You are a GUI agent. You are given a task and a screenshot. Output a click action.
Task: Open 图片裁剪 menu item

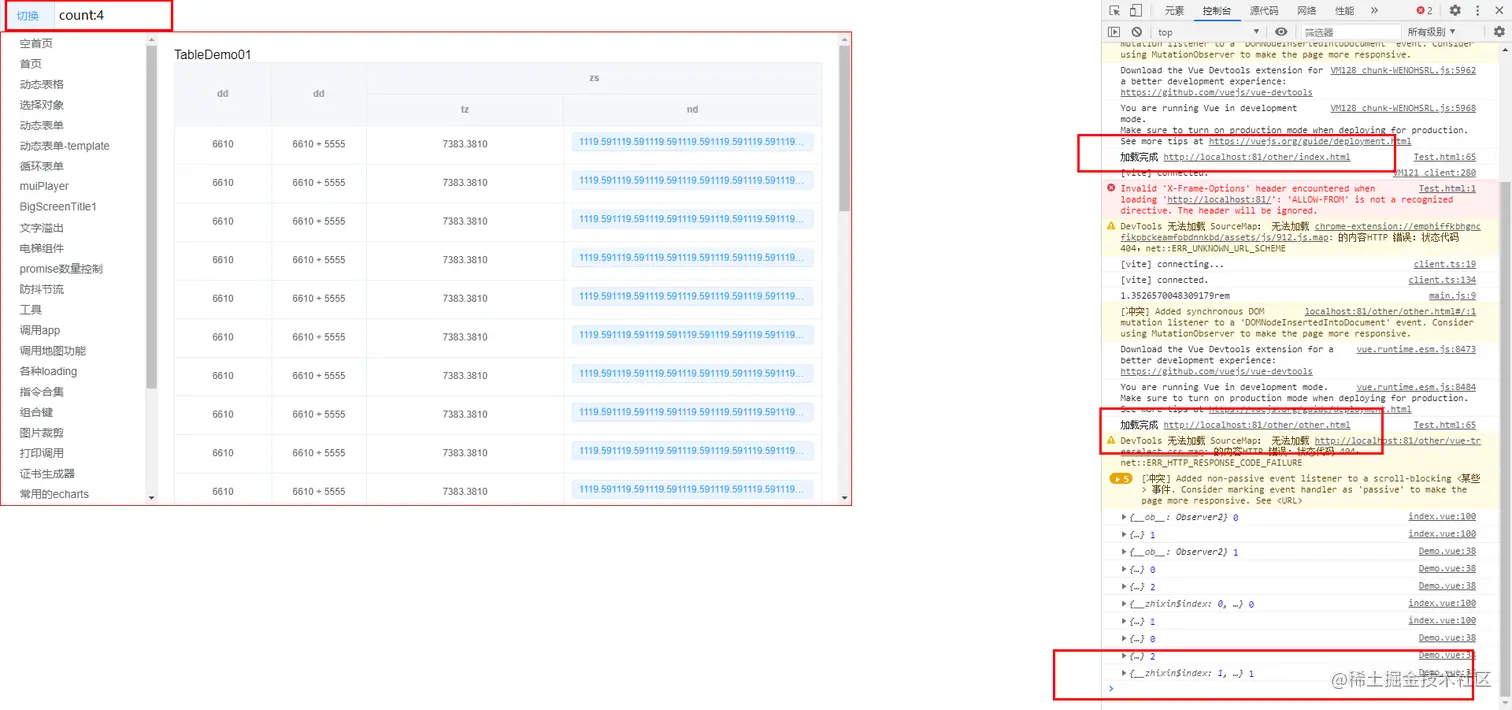coord(41,433)
